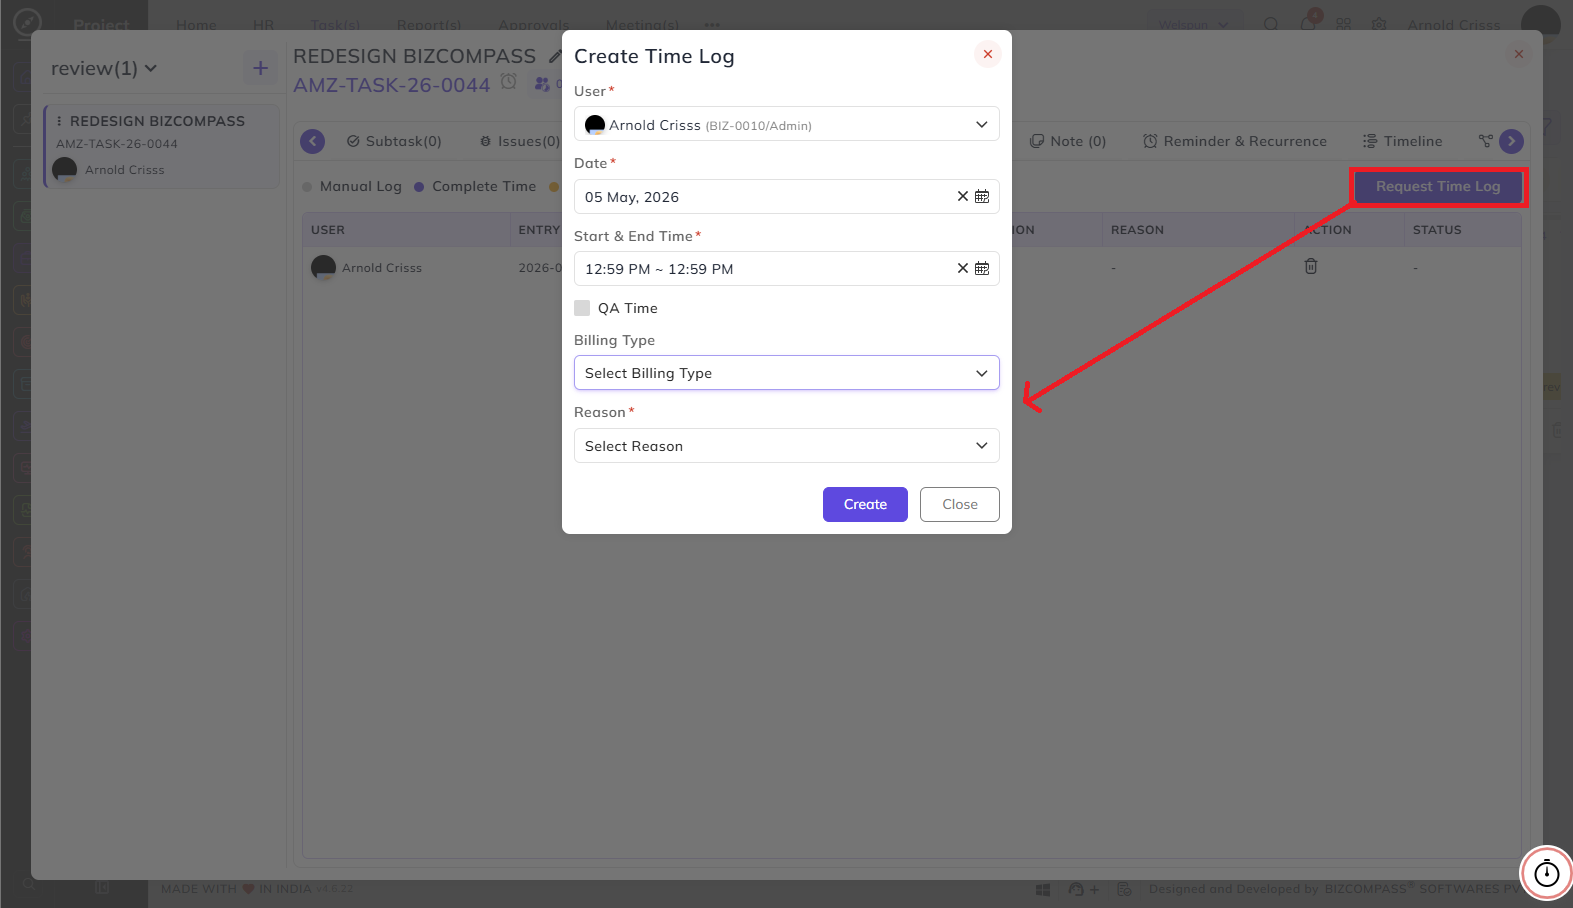The image size is (1573, 908).
Task: Click the Windows icon in the footer
Action: click(x=1043, y=889)
